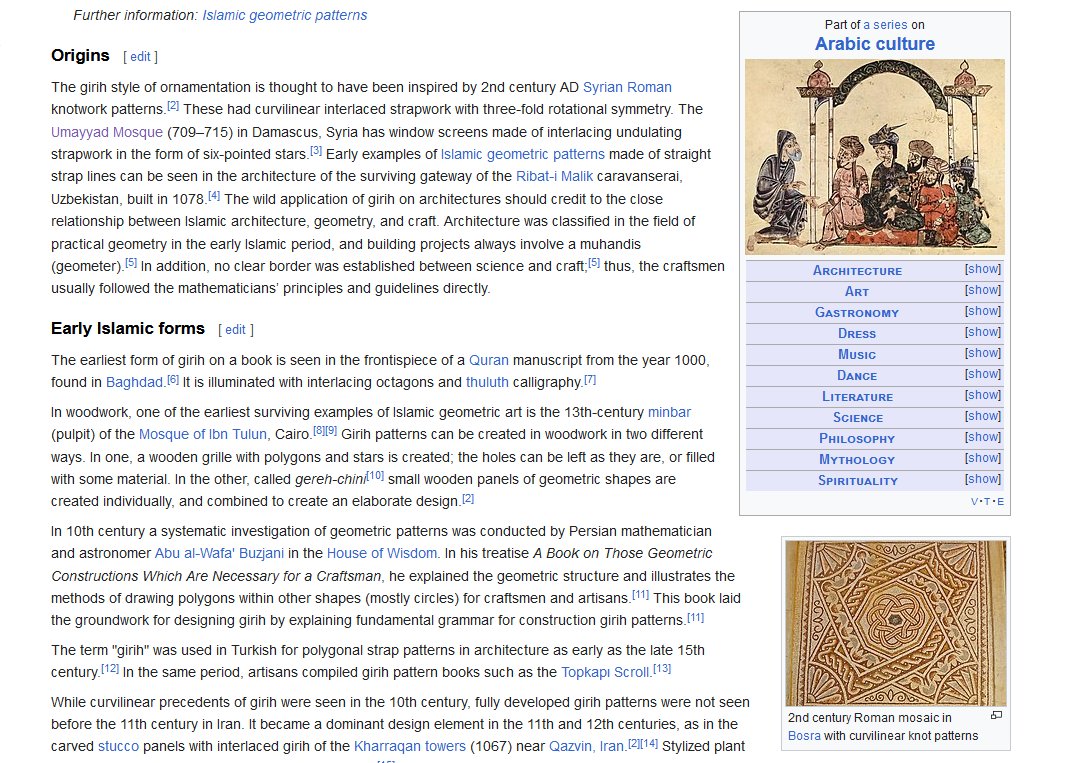Expand the Architecture section with show

[x=983, y=269]
